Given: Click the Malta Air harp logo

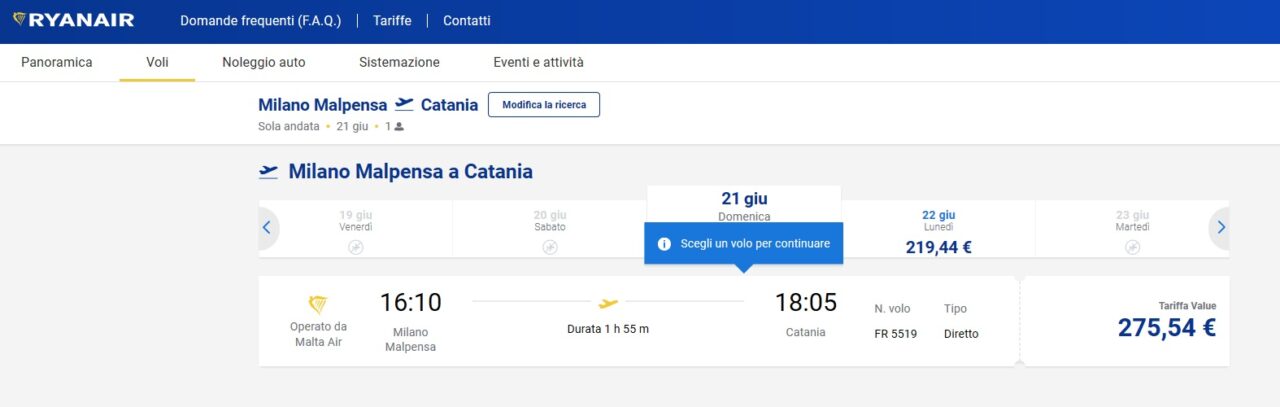Looking at the screenshot, I should 318,304.
